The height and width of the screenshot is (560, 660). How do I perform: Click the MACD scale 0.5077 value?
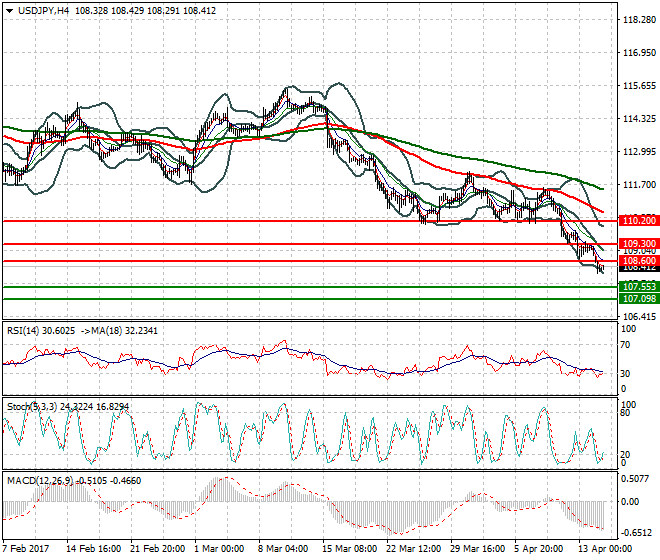click(x=636, y=479)
